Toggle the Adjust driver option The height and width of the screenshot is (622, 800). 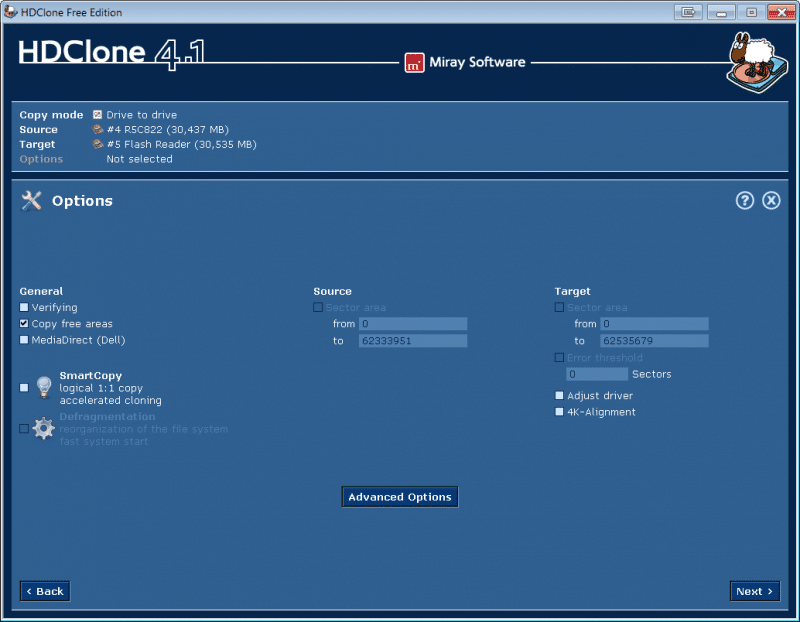pos(559,395)
